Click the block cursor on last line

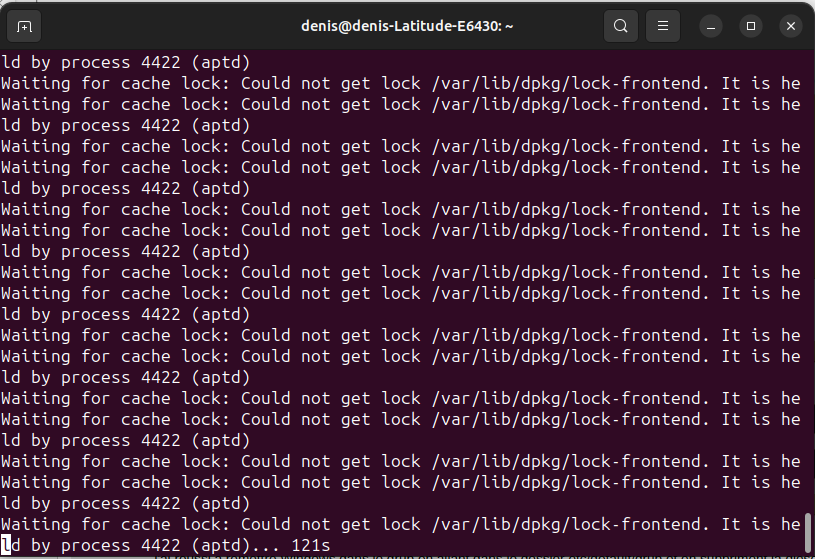point(6,545)
